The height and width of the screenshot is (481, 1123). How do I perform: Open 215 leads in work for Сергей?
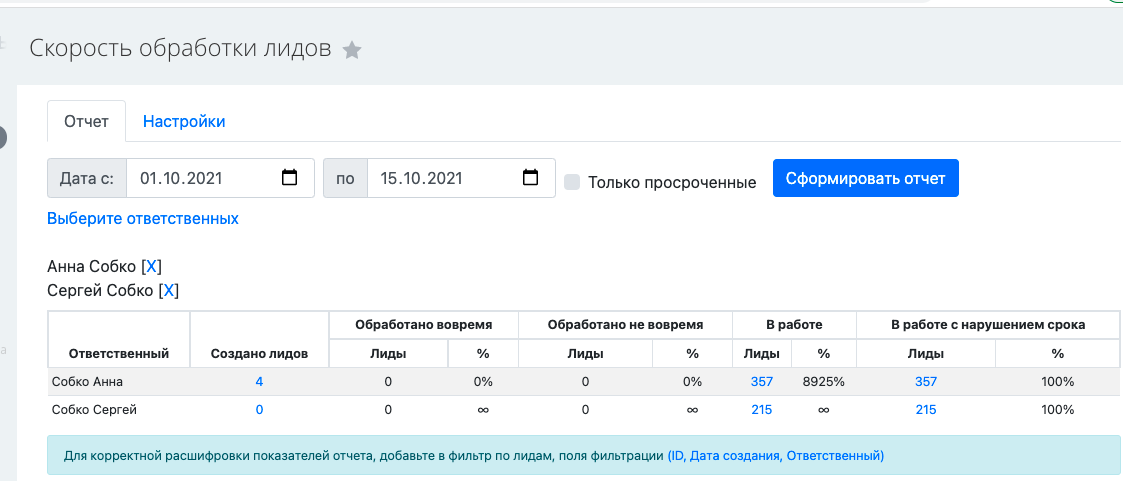(762, 409)
